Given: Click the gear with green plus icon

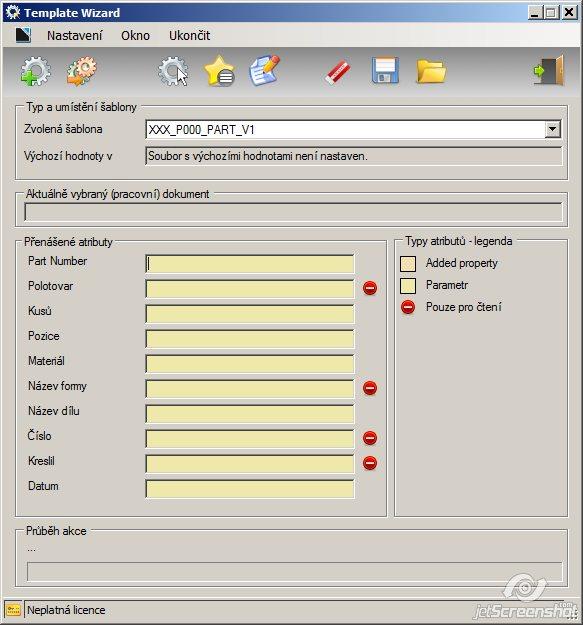Looking at the screenshot, I should (x=35, y=71).
